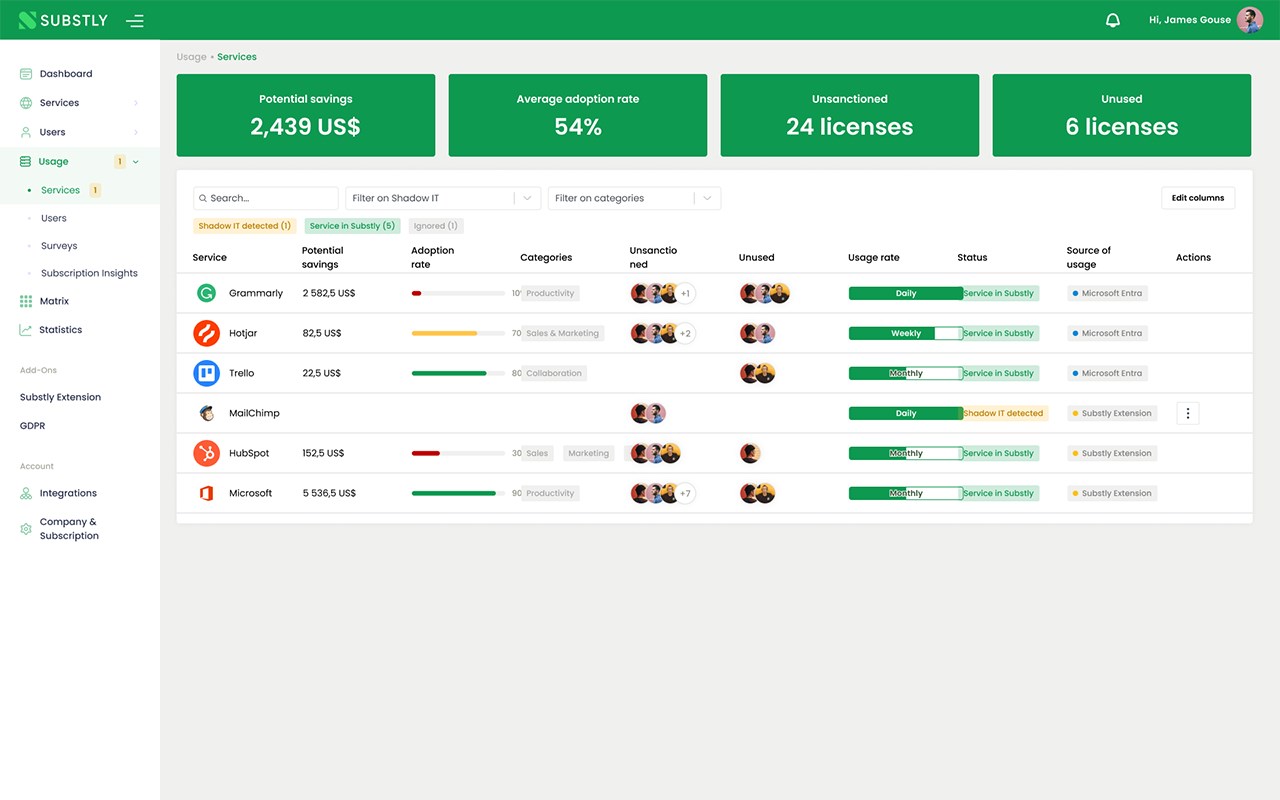1280x800 pixels.
Task: Expand Services menu chevron in sidebar
Action: [136, 103]
